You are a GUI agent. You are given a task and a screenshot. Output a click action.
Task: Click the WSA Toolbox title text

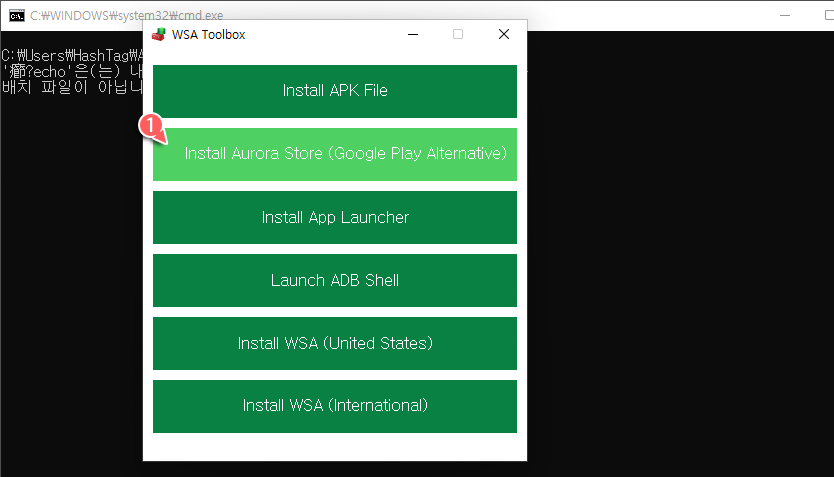pyautogui.click(x=208, y=35)
